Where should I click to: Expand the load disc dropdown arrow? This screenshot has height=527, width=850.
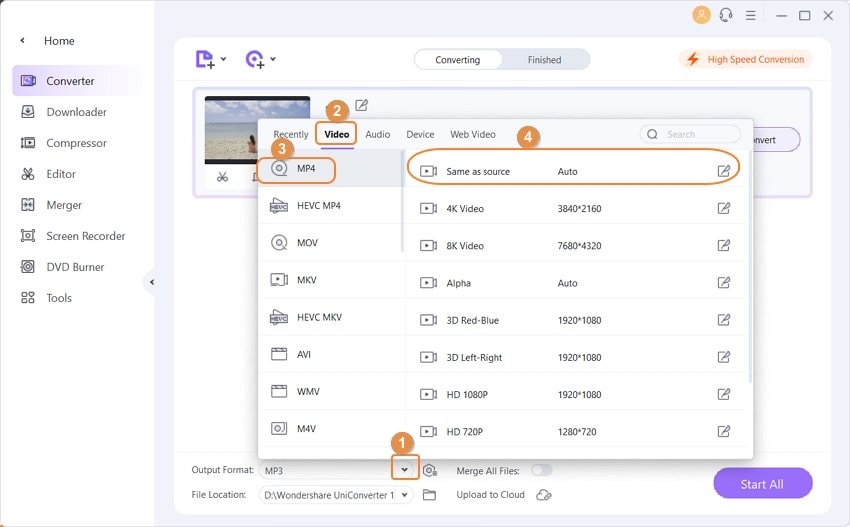pos(273,59)
